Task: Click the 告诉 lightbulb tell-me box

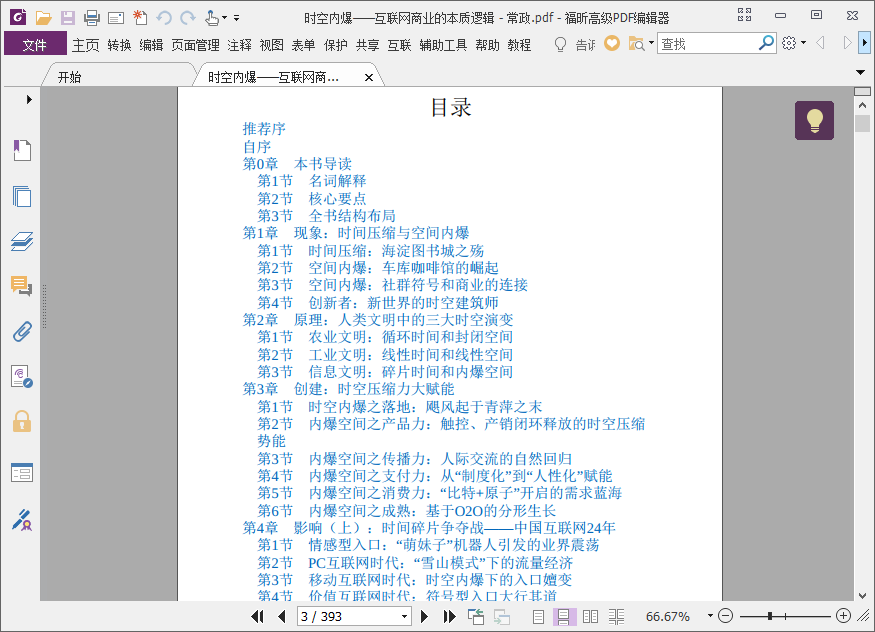Action: click(575, 44)
